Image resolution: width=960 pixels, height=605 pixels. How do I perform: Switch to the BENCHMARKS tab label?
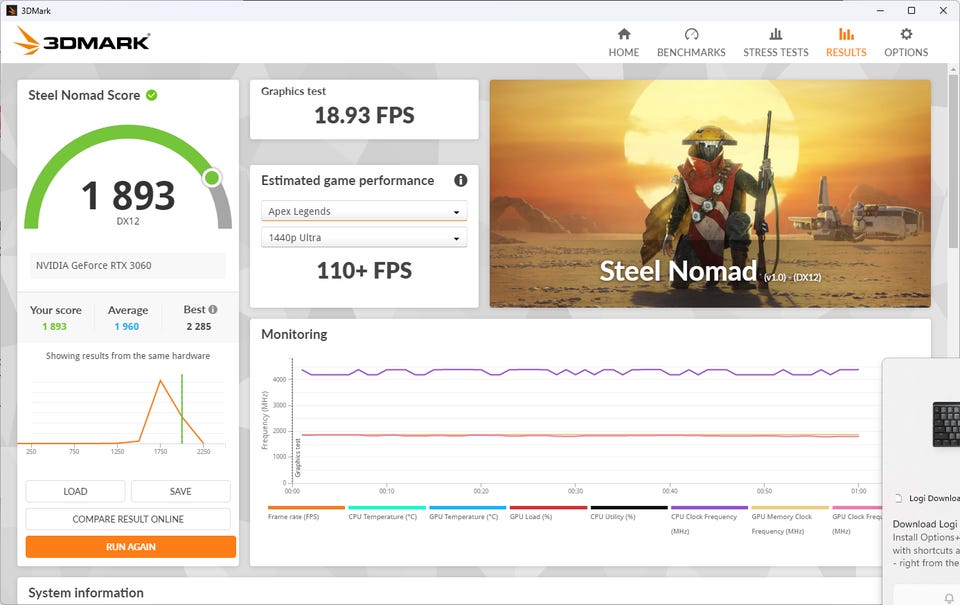click(x=691, y=52)
